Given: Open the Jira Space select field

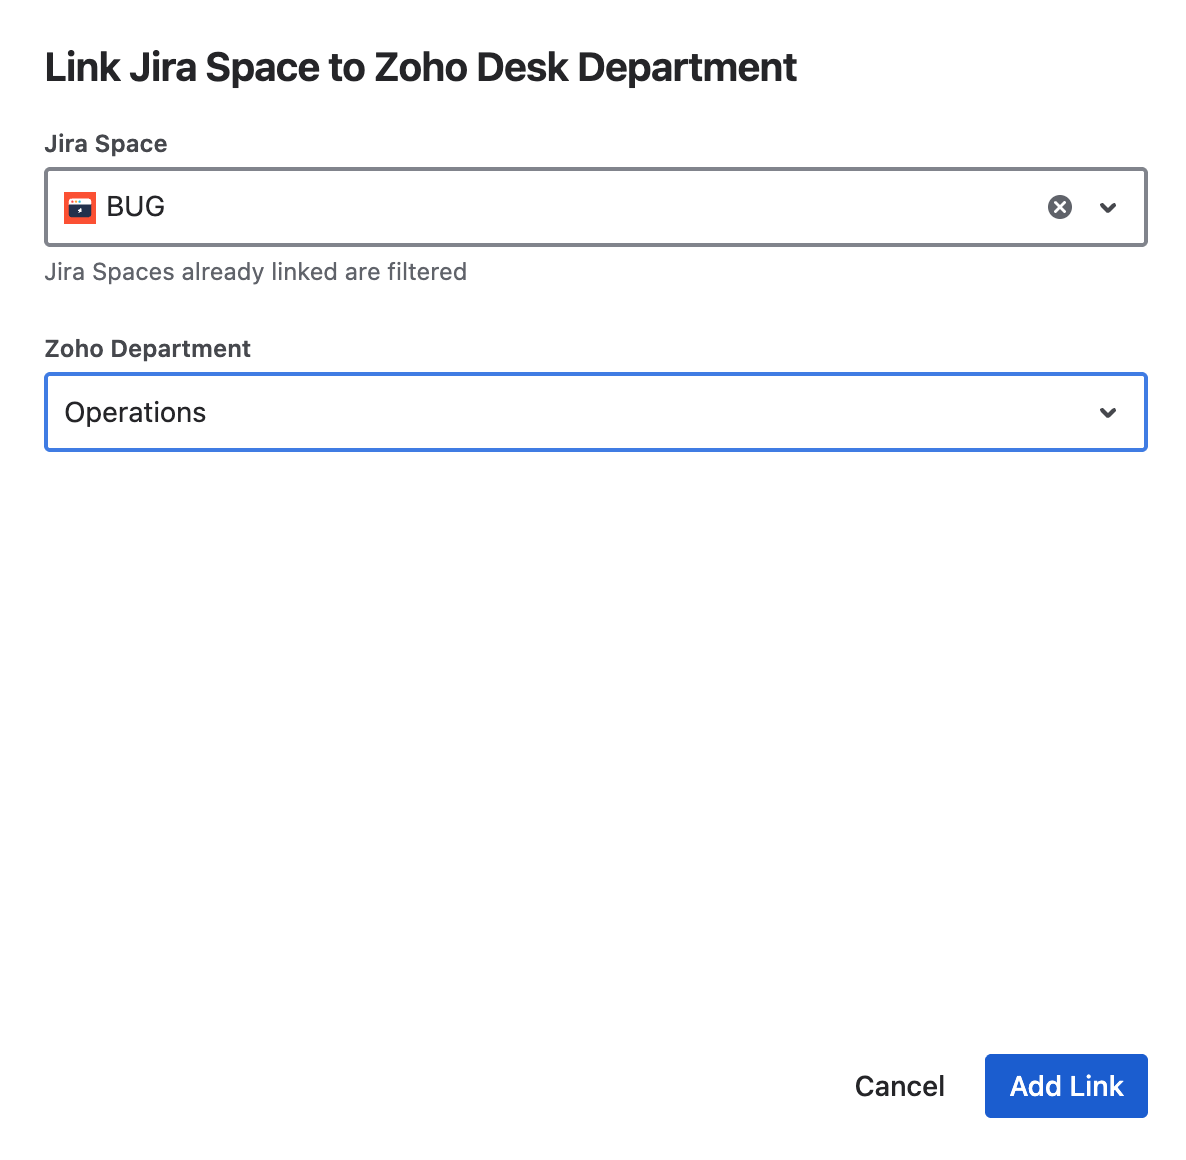Looking at the screenshot, I should (595, 207).
